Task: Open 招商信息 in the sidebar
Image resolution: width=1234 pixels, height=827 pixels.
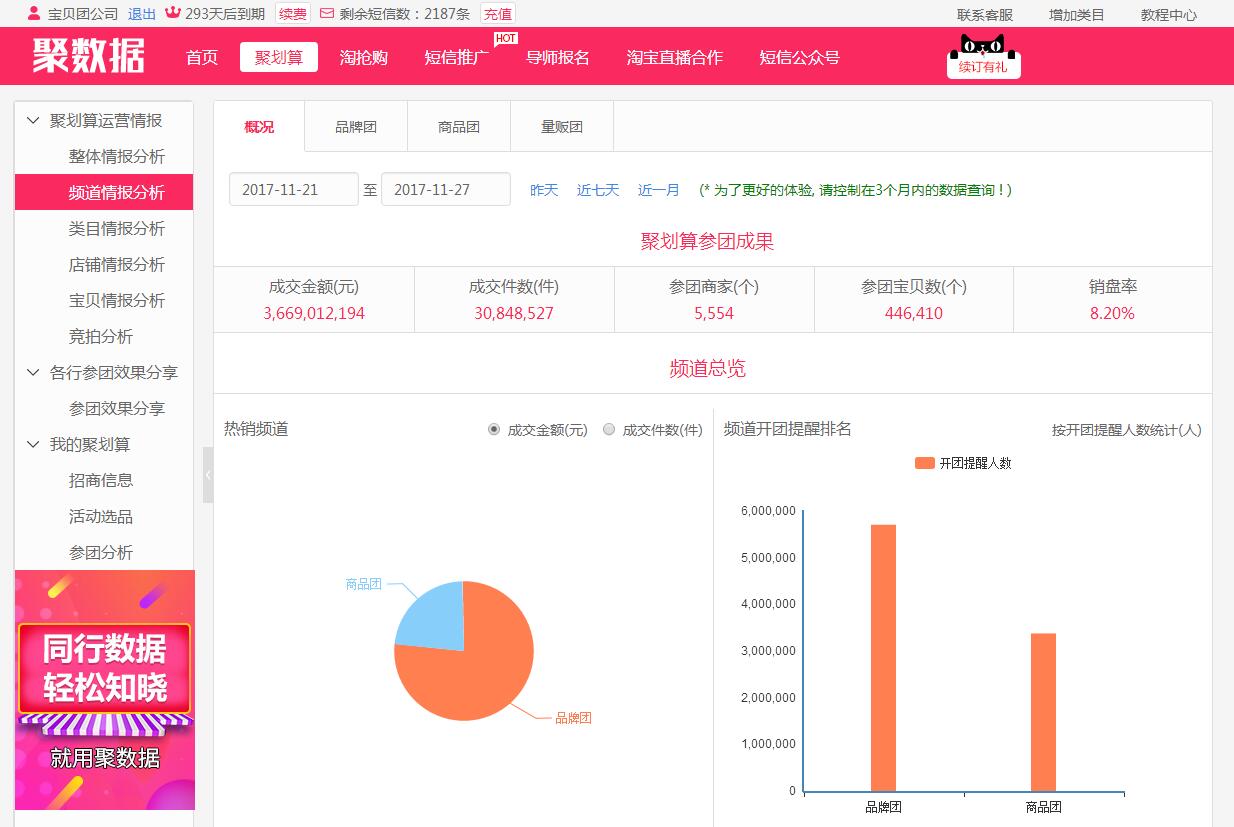Action: click(101, 480)
